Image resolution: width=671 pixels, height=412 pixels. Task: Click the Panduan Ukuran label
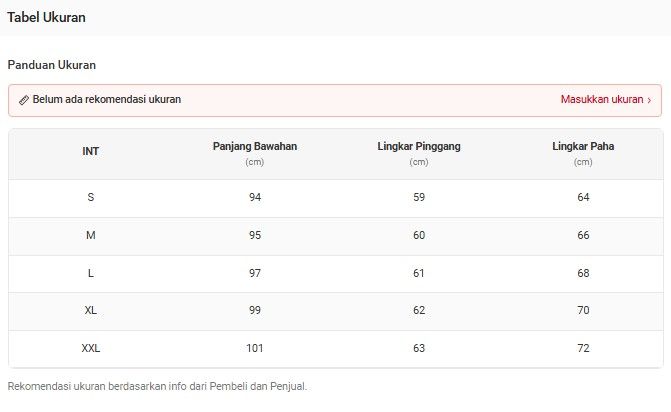tap(52, 65)
